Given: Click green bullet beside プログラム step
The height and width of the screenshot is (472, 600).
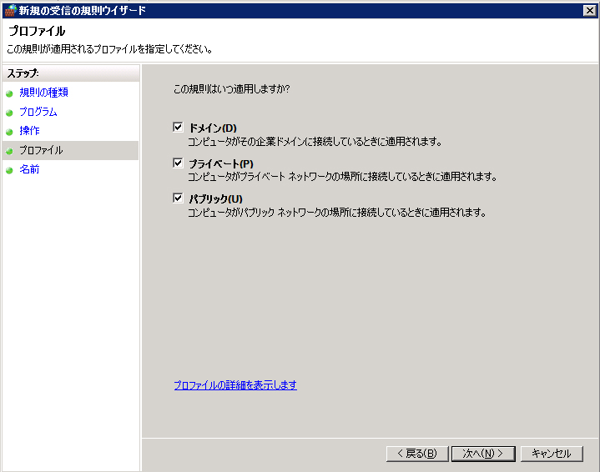Looking at the screenshot, I should pos(10,113).
